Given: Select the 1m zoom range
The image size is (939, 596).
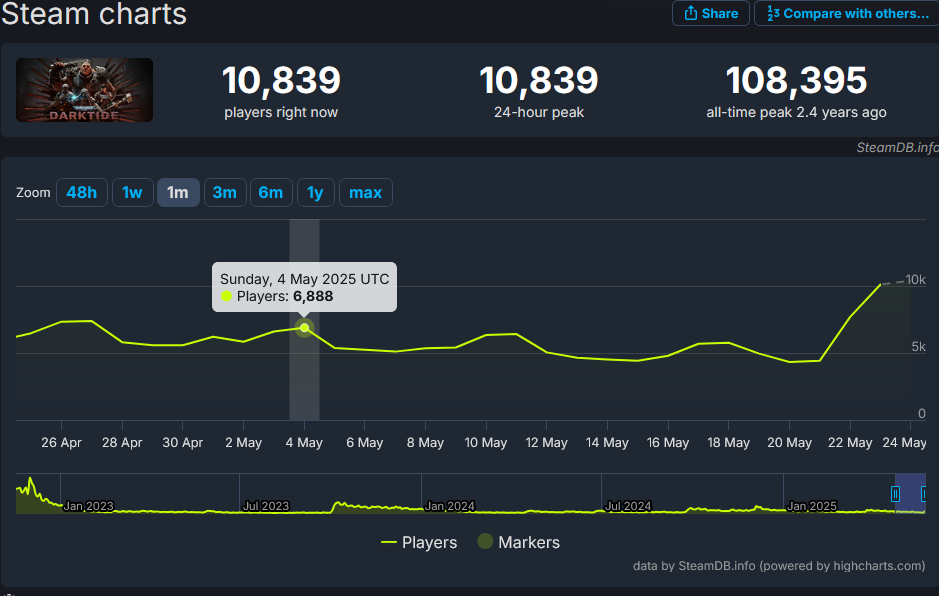Looking at the screenshot, I should (x=178, y=192).
